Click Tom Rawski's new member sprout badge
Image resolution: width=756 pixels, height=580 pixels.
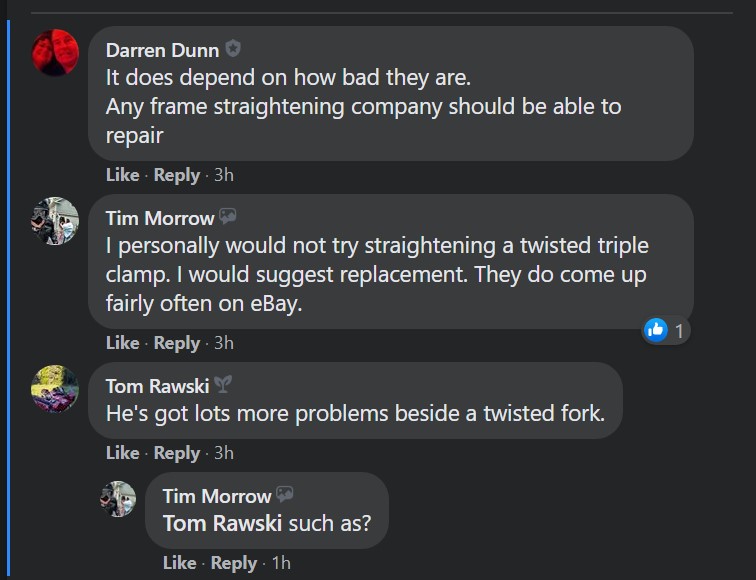pos(223,384)
